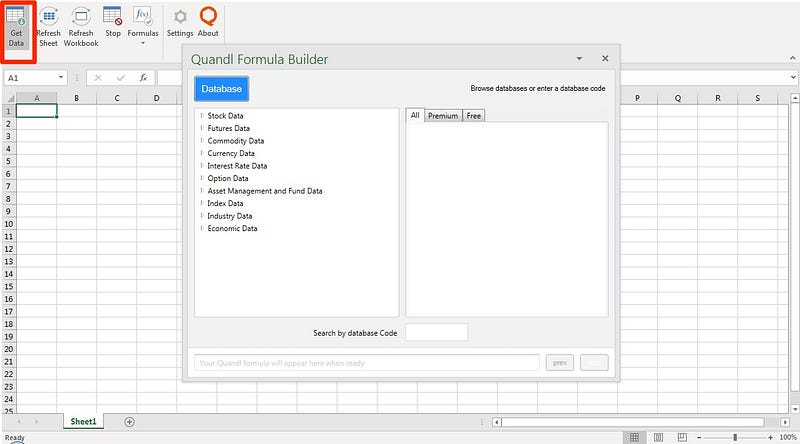
Task: Click the Search by database Code field
Action: point(436,332)
